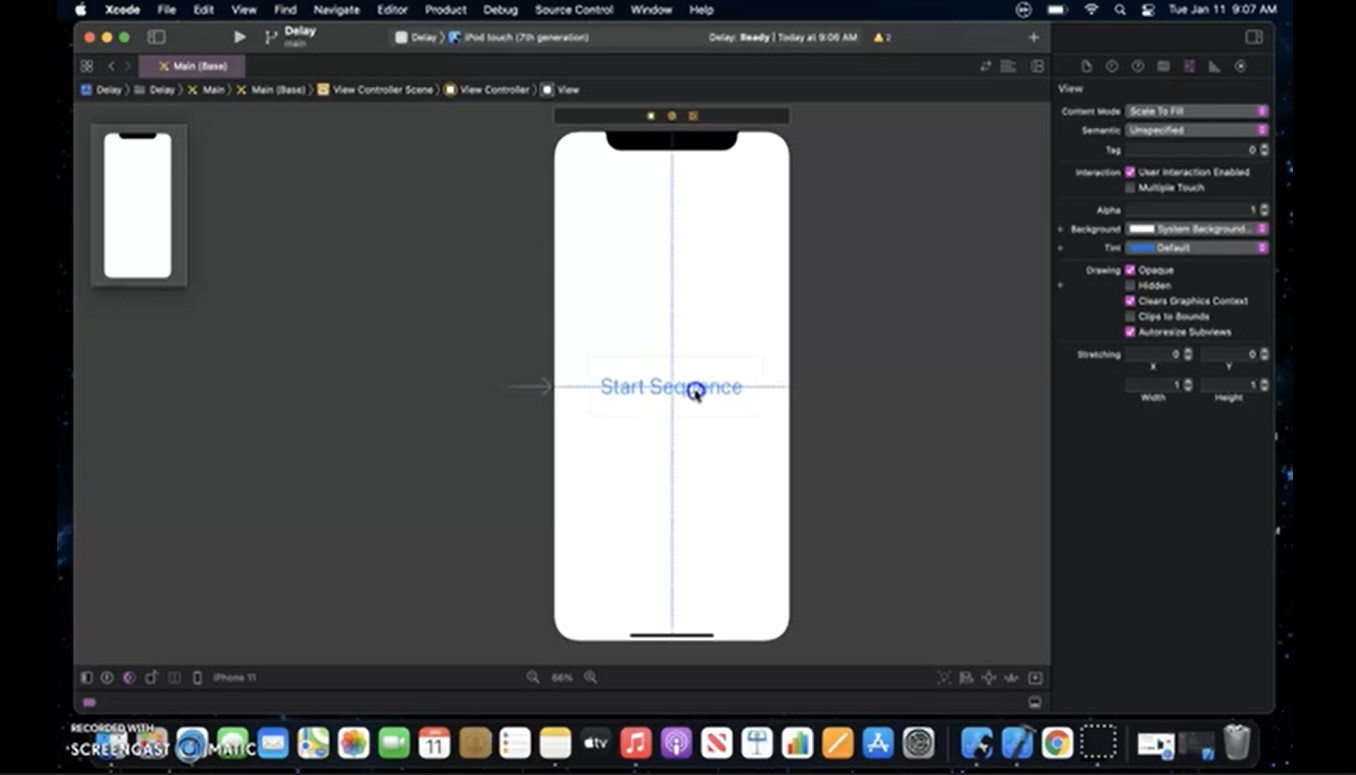Toggle the right inspector panel icon

click(1253, 37)
